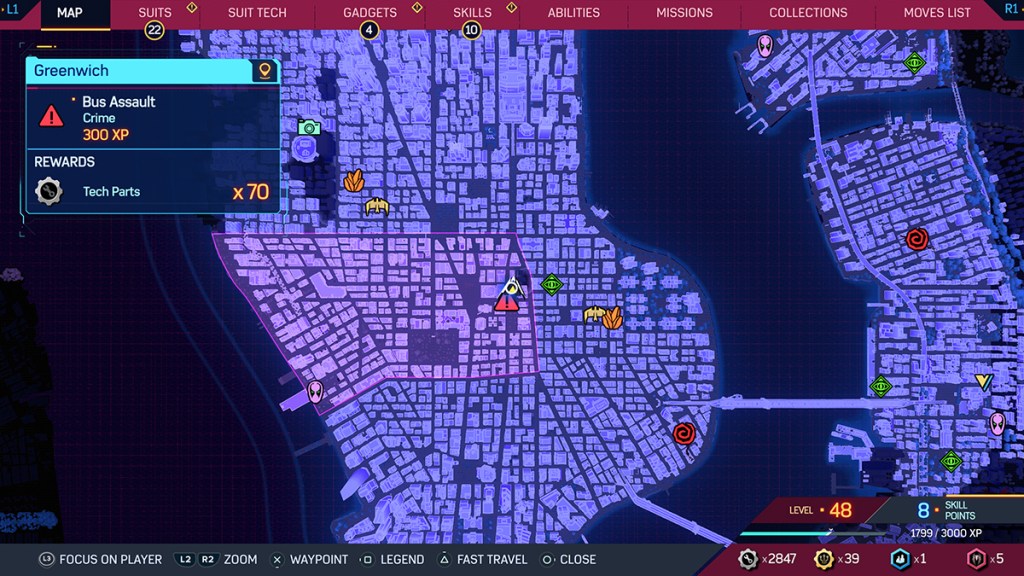
Task: Click the pink spider mask on the Greenwich waterfront
Action: pos(315,392)
